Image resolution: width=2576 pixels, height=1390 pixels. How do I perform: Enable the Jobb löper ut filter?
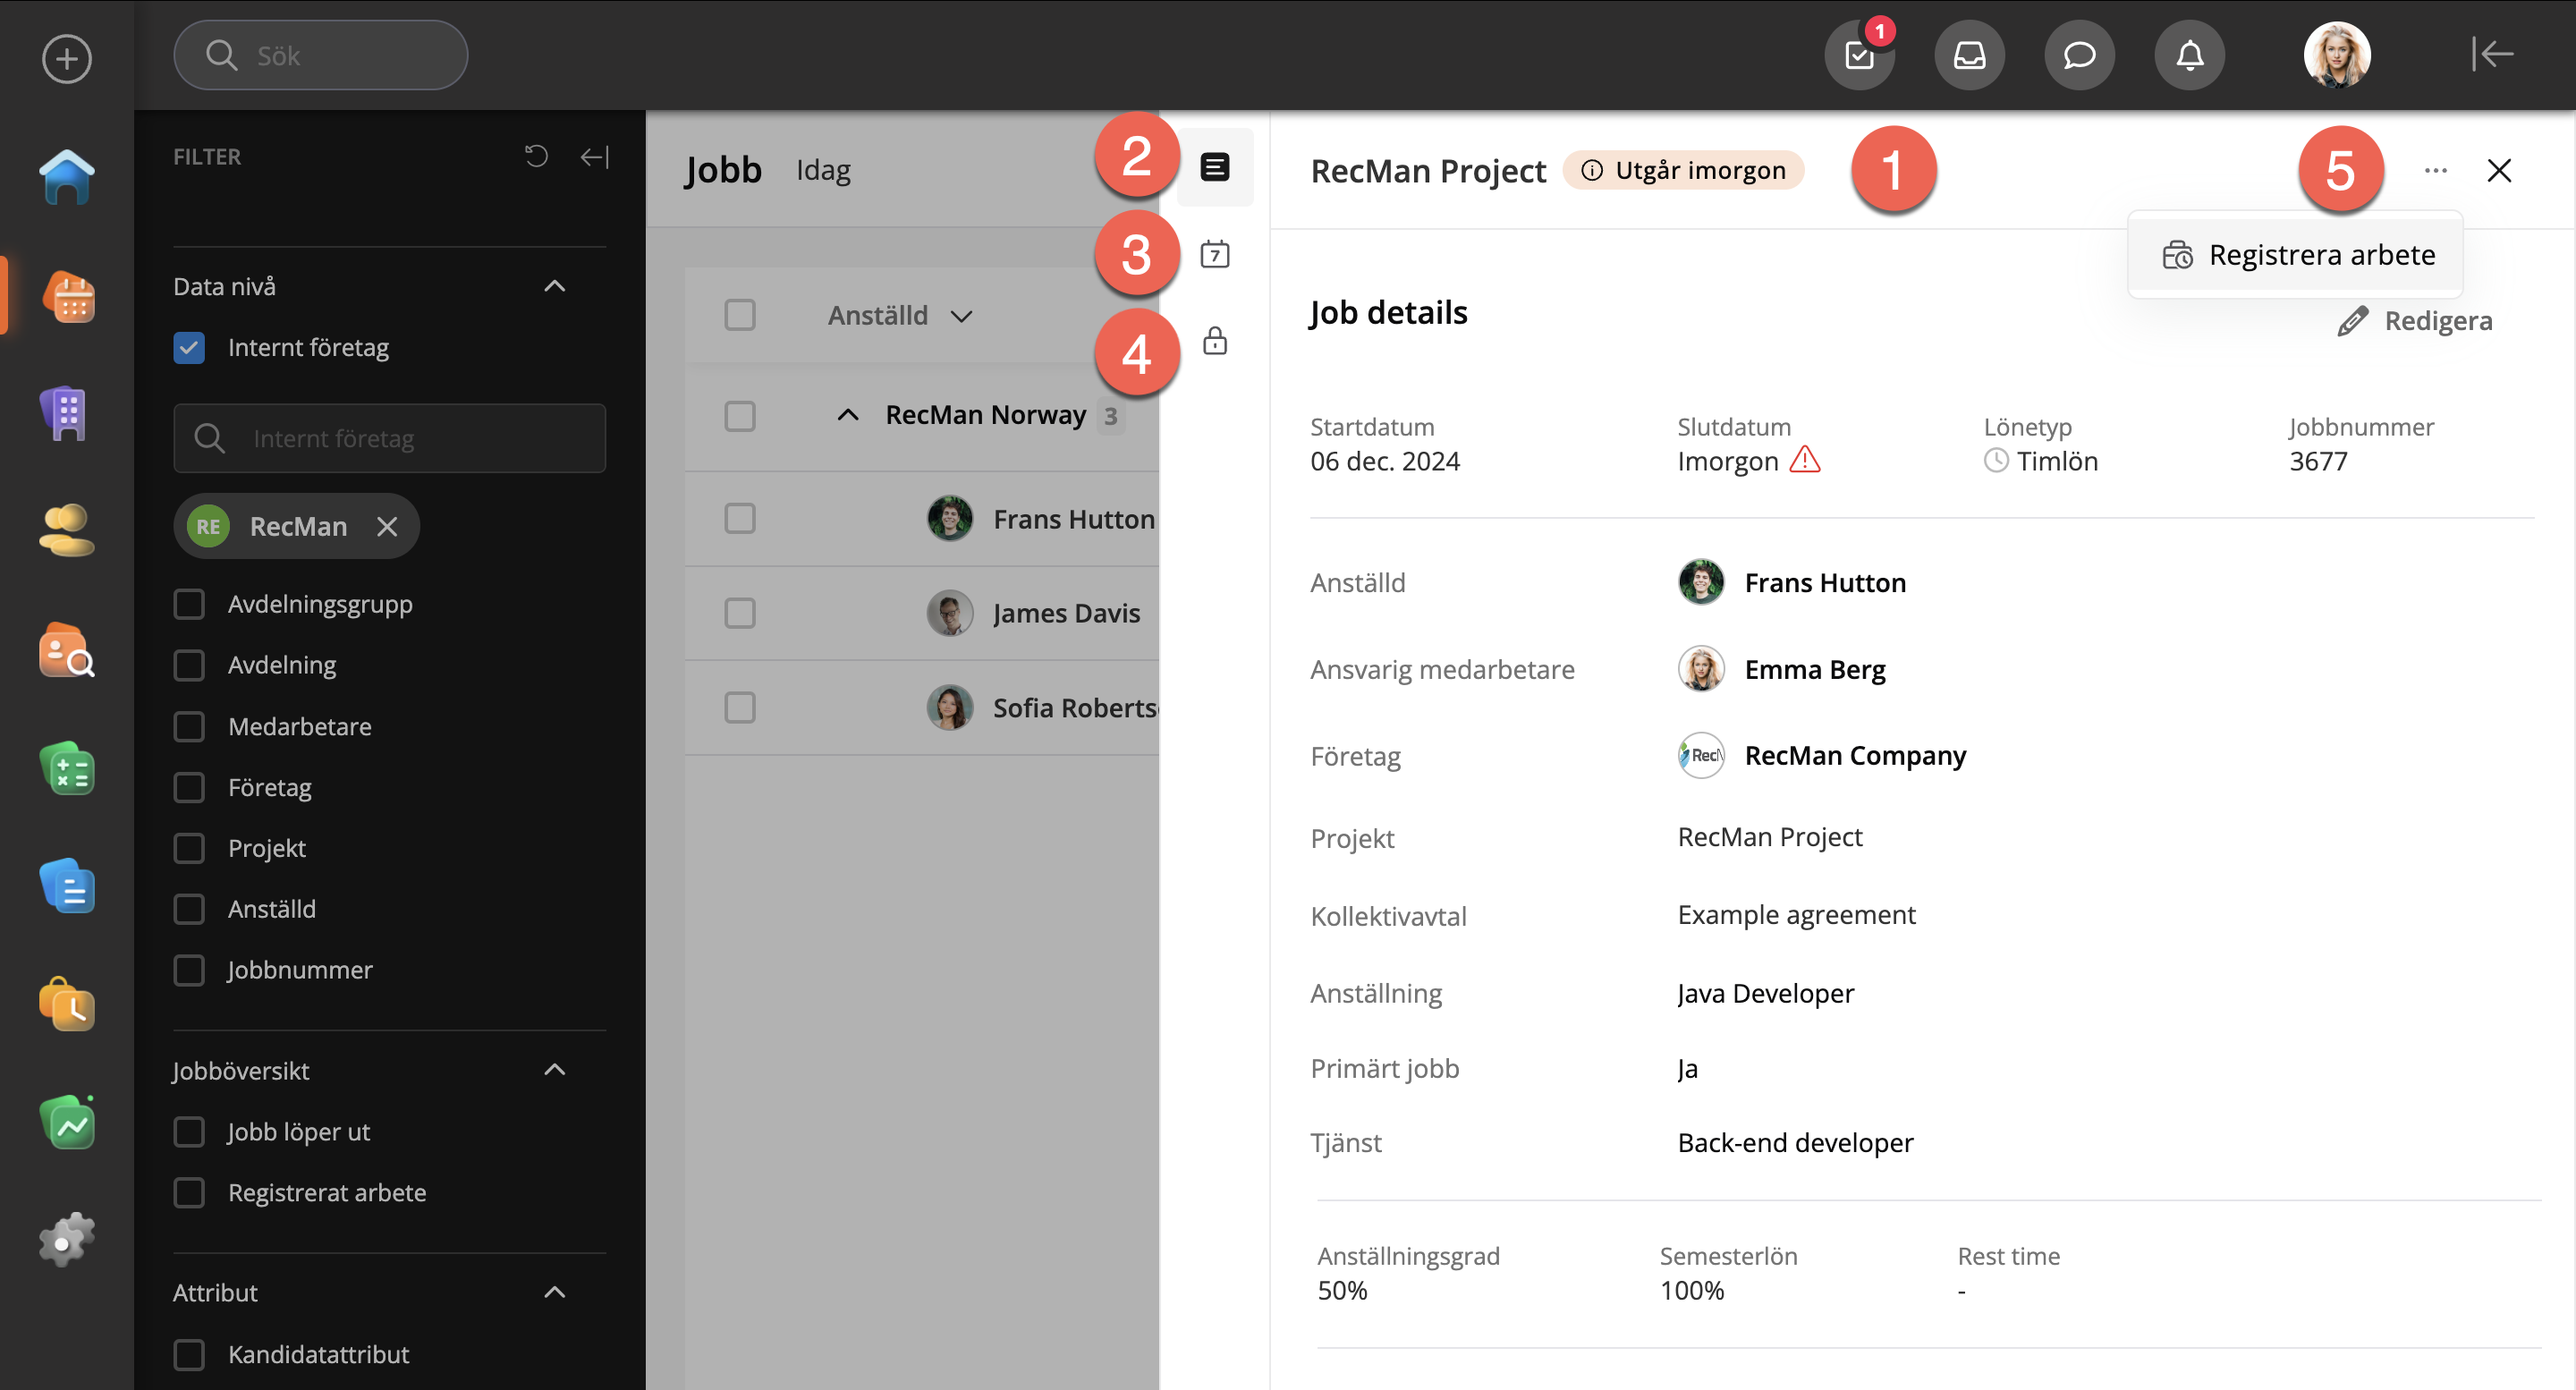click(189, 1132)
